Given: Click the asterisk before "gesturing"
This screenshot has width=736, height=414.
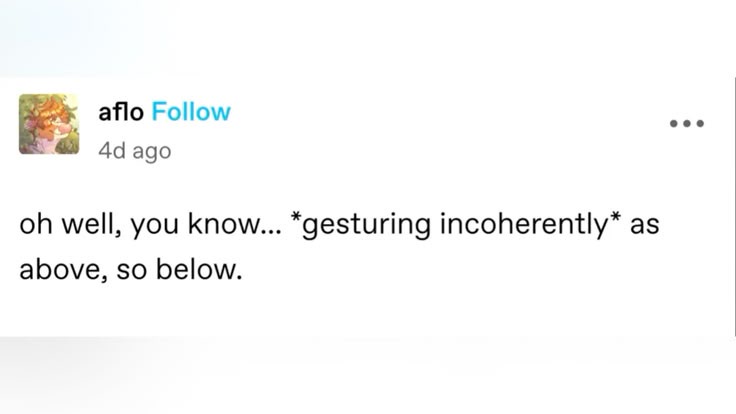Looking at the screenshot, I should (x=294, y=220).
